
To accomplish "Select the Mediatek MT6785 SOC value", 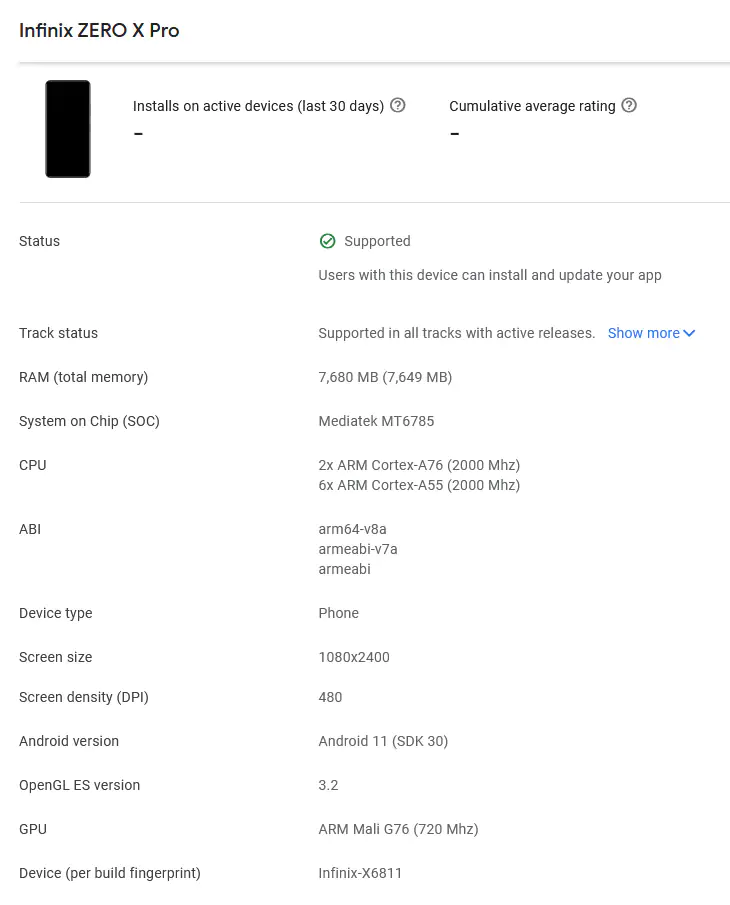I will tap(376, 421).
